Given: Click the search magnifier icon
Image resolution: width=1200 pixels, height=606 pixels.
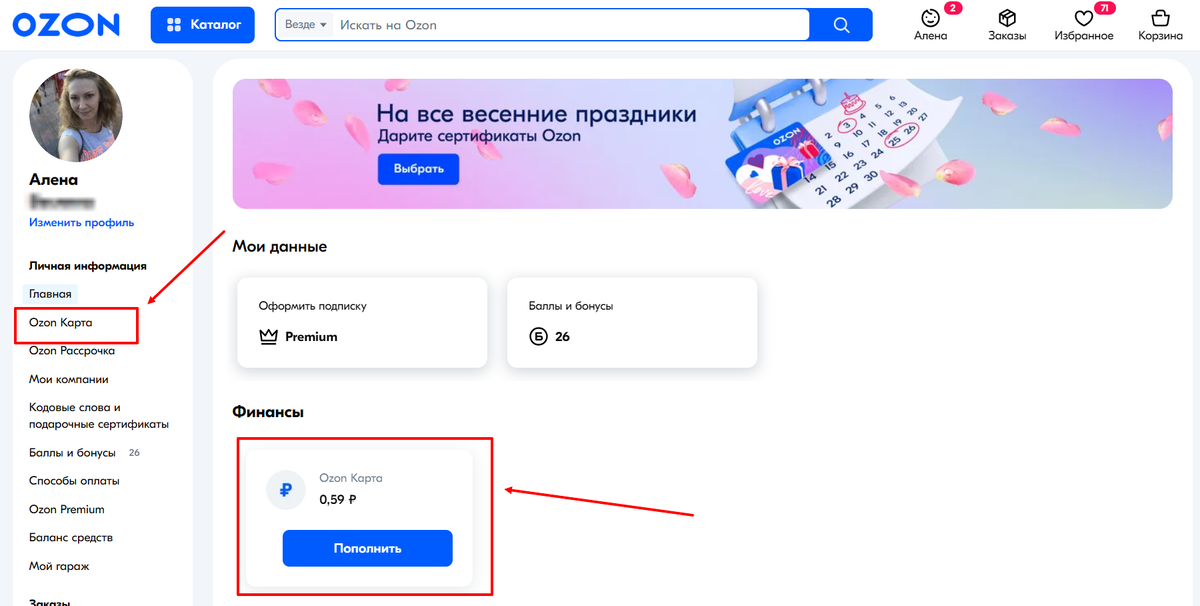Looking at the screenshot, I should click(x=841, y=24).
